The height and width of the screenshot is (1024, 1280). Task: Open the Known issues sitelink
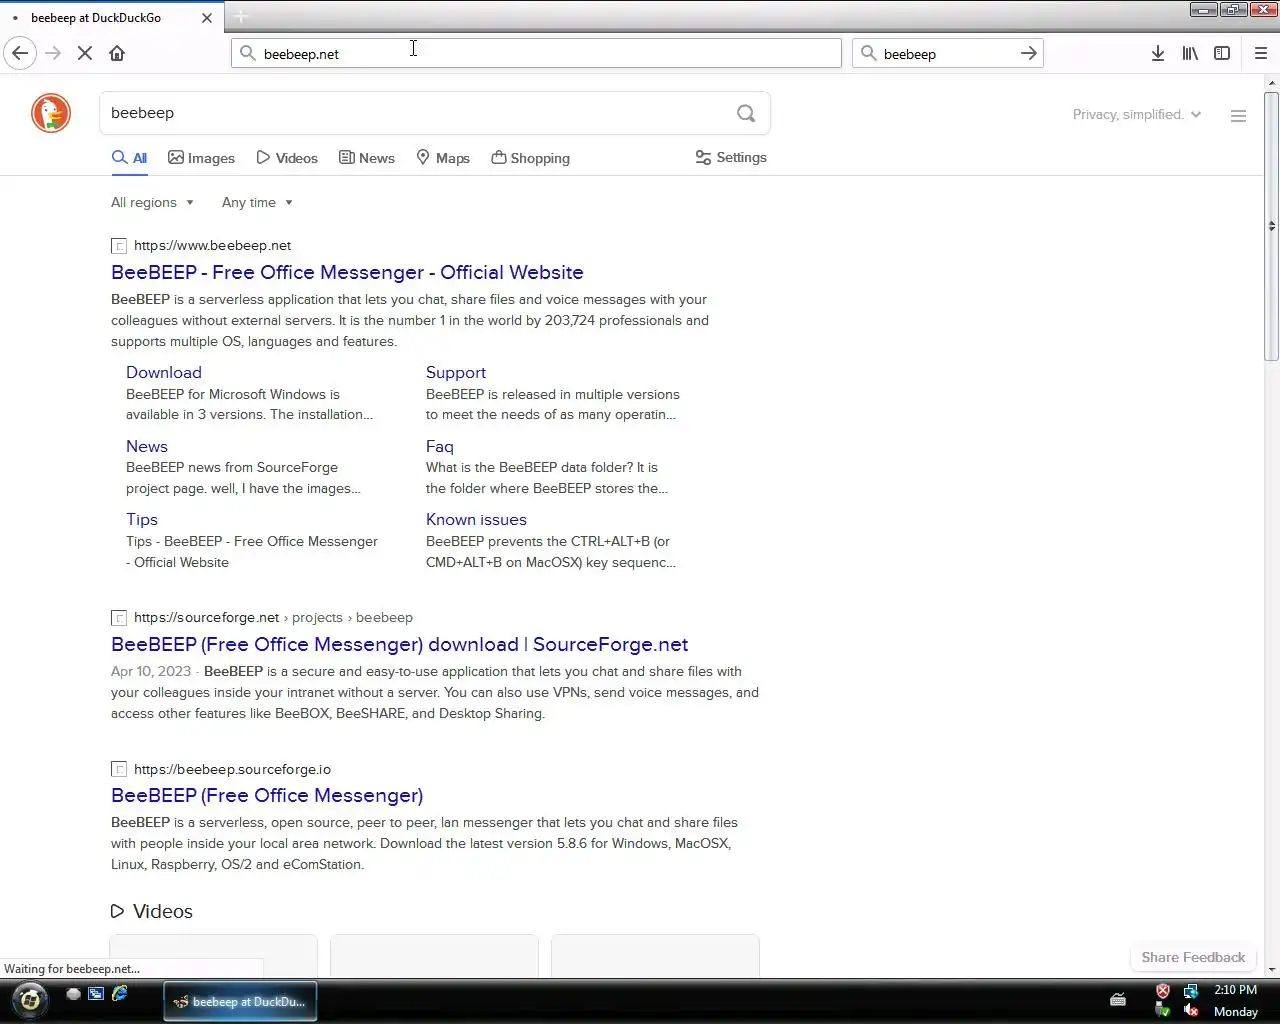point(476,519)
